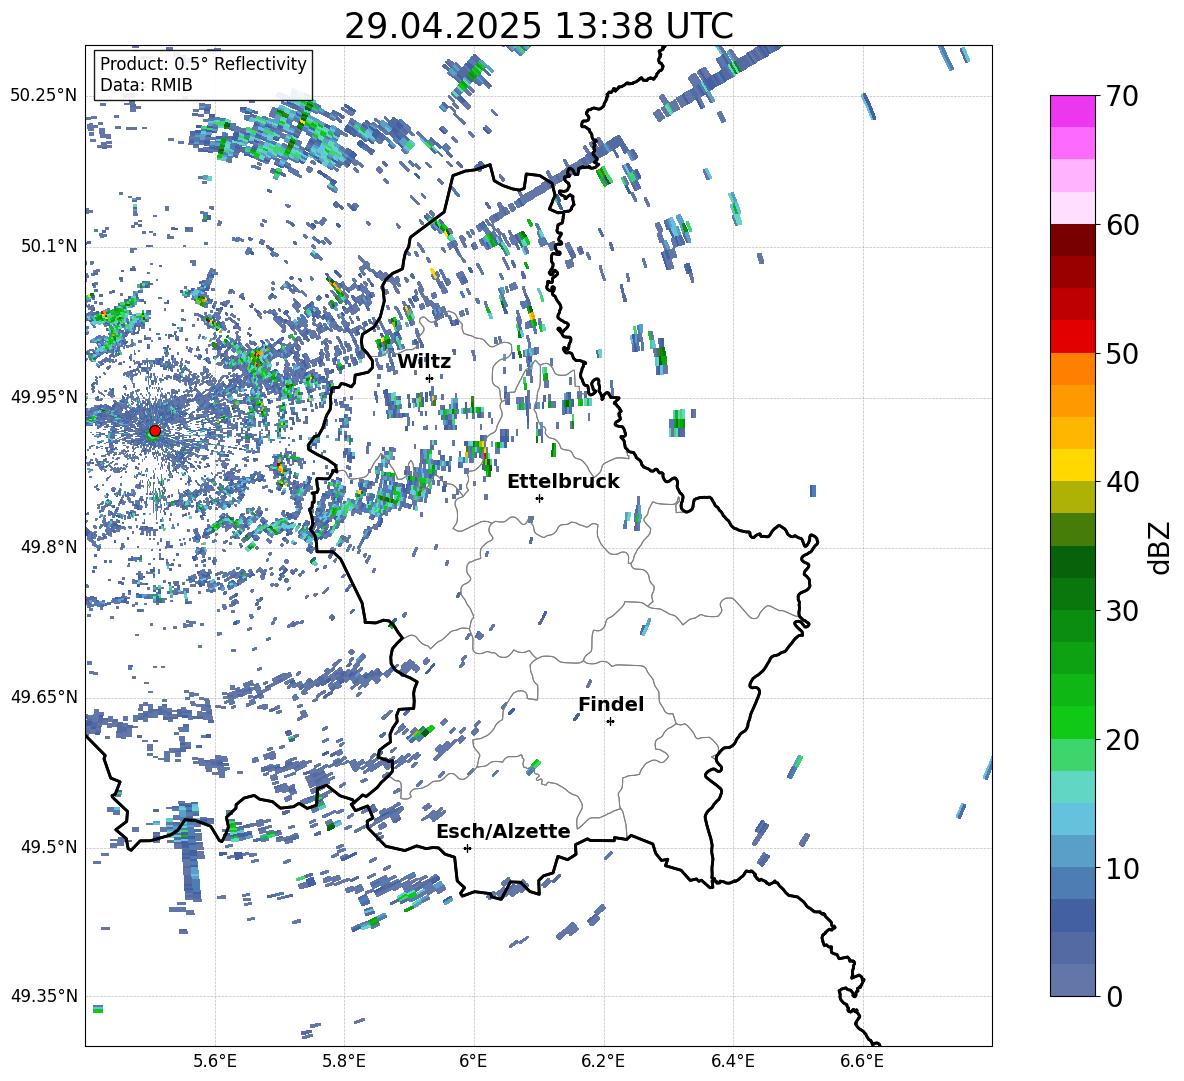Image resolution: width=1184 pixels, height=1081 pixels.
Task: Click the bright red colorbar swatch at 50 dBZ
Action: coord(1073,337)
